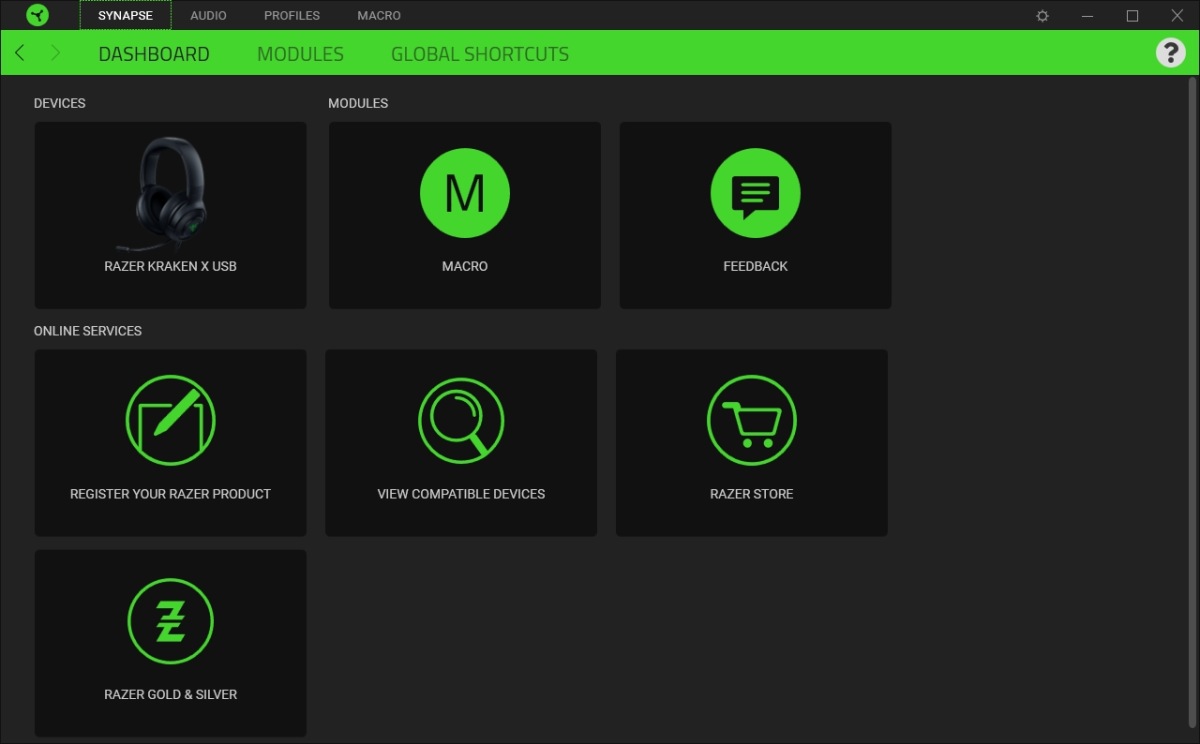Viewport: 1200px width, 744px height.
Task: Click the Razer logo icon
Action: (x=37, y=15)
